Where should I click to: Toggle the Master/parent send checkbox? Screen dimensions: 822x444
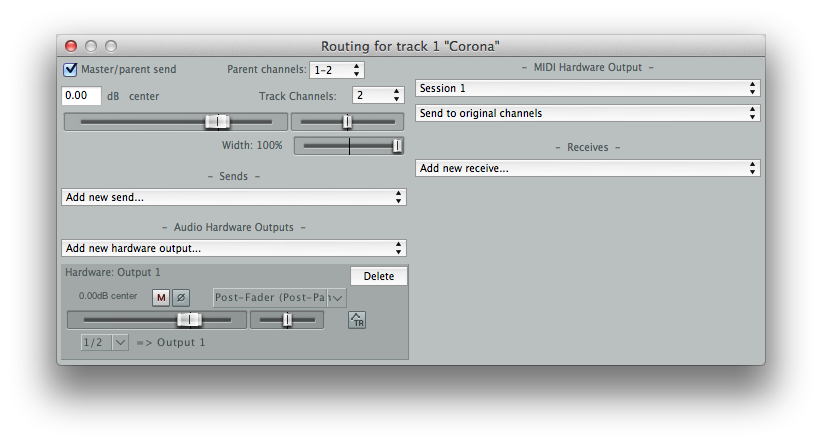(70, 69)
